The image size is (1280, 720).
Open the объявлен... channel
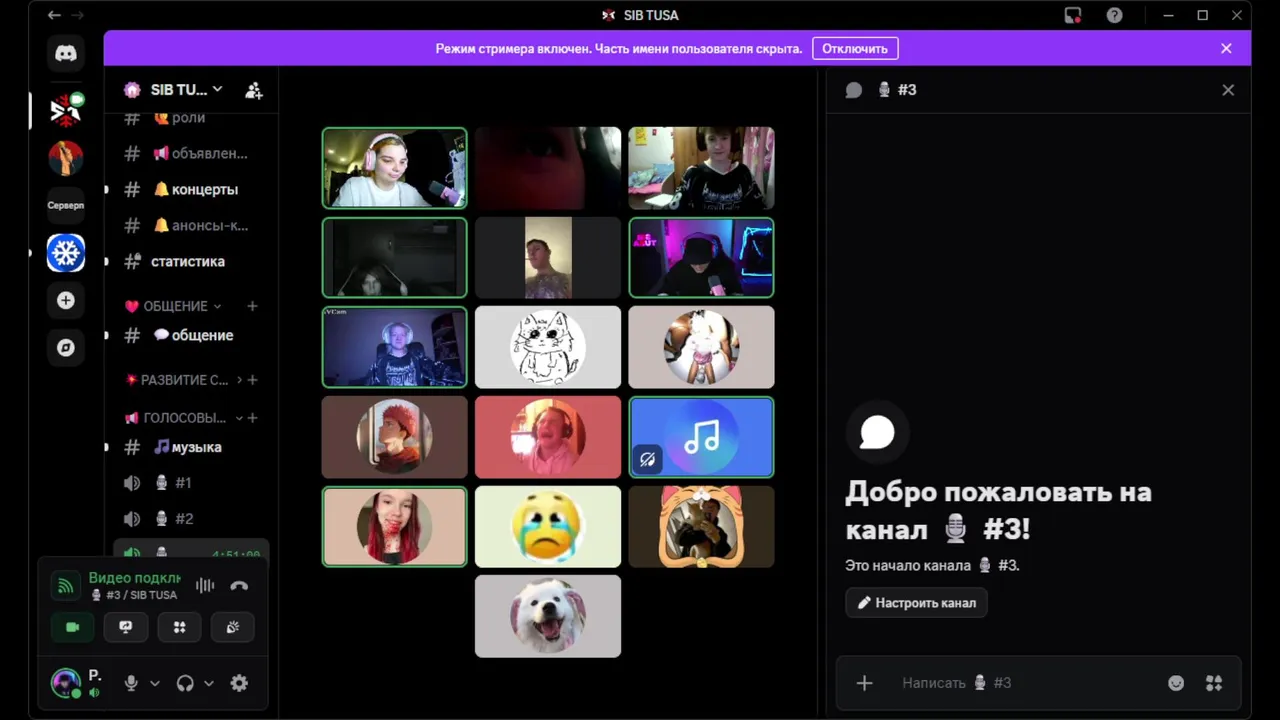tap(190, 153)
